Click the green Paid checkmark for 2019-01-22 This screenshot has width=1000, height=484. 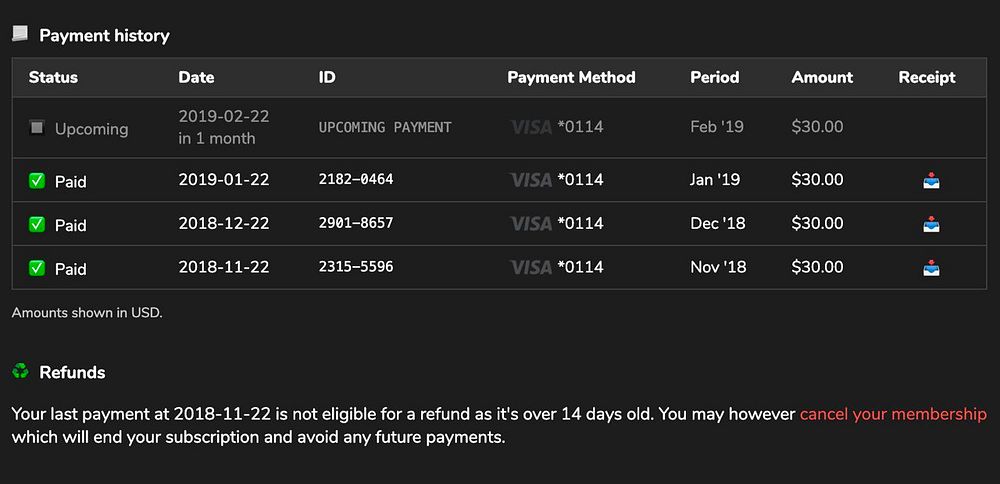37,181
